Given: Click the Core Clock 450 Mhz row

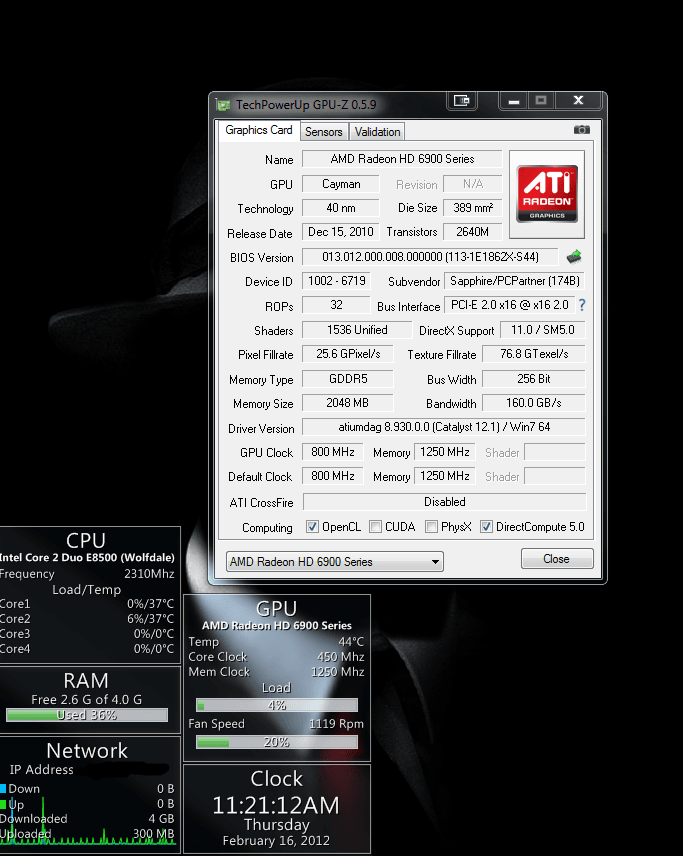Looking at the screenshot, I should click(276, 657).
